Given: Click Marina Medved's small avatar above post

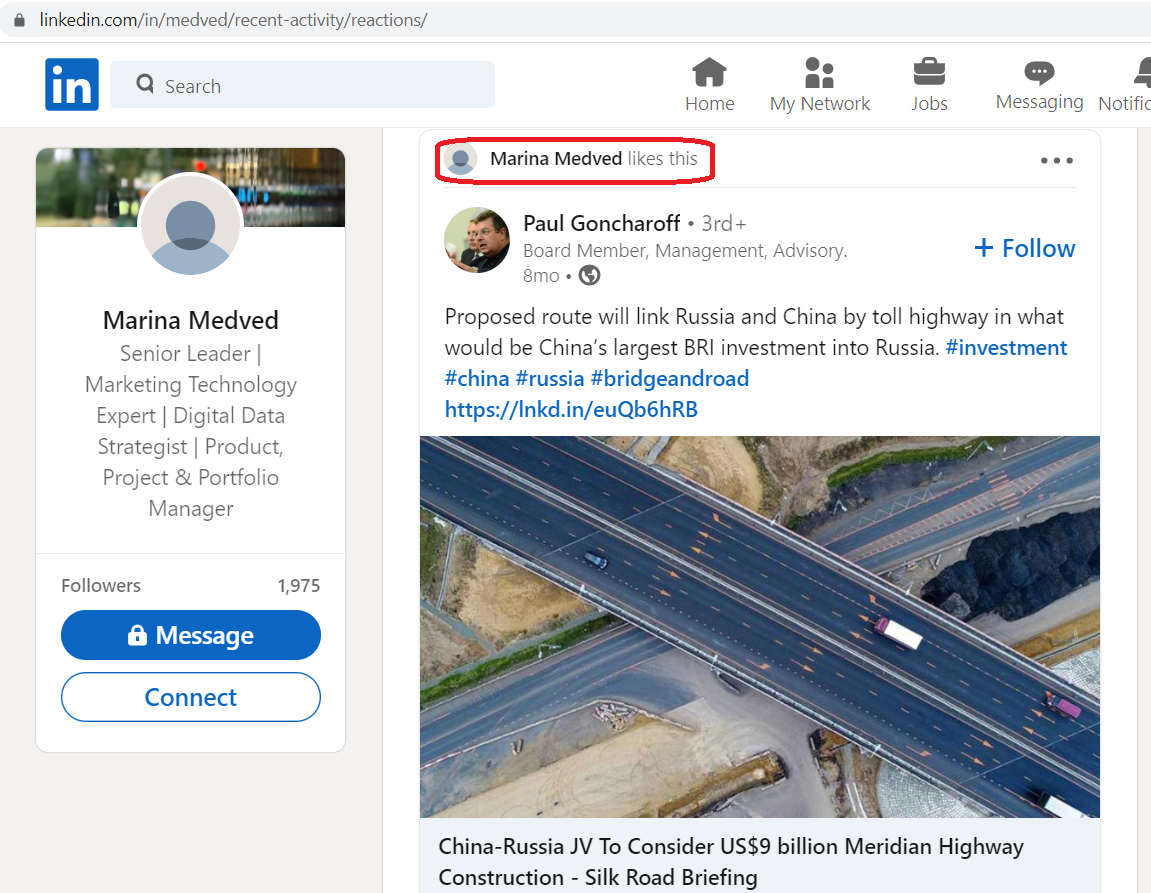Looking at the screenshot, I should (461, 158).
